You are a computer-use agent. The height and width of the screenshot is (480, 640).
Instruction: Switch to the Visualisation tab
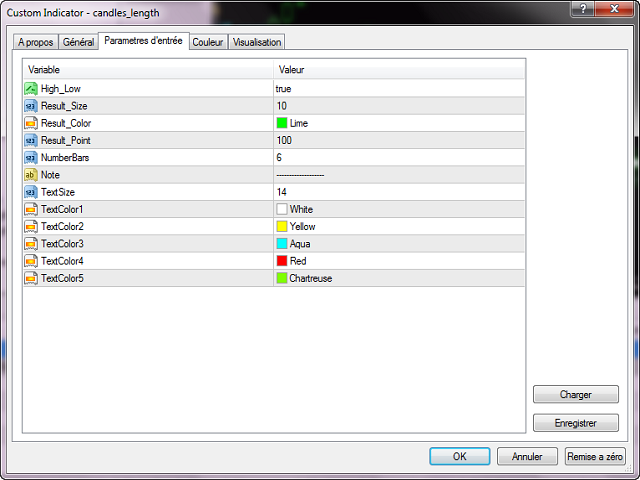pos(257,42)
